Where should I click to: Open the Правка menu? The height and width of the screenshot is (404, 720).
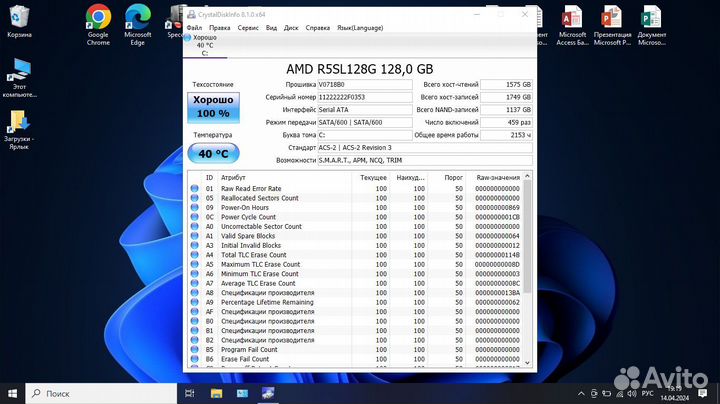pos(219,28)
